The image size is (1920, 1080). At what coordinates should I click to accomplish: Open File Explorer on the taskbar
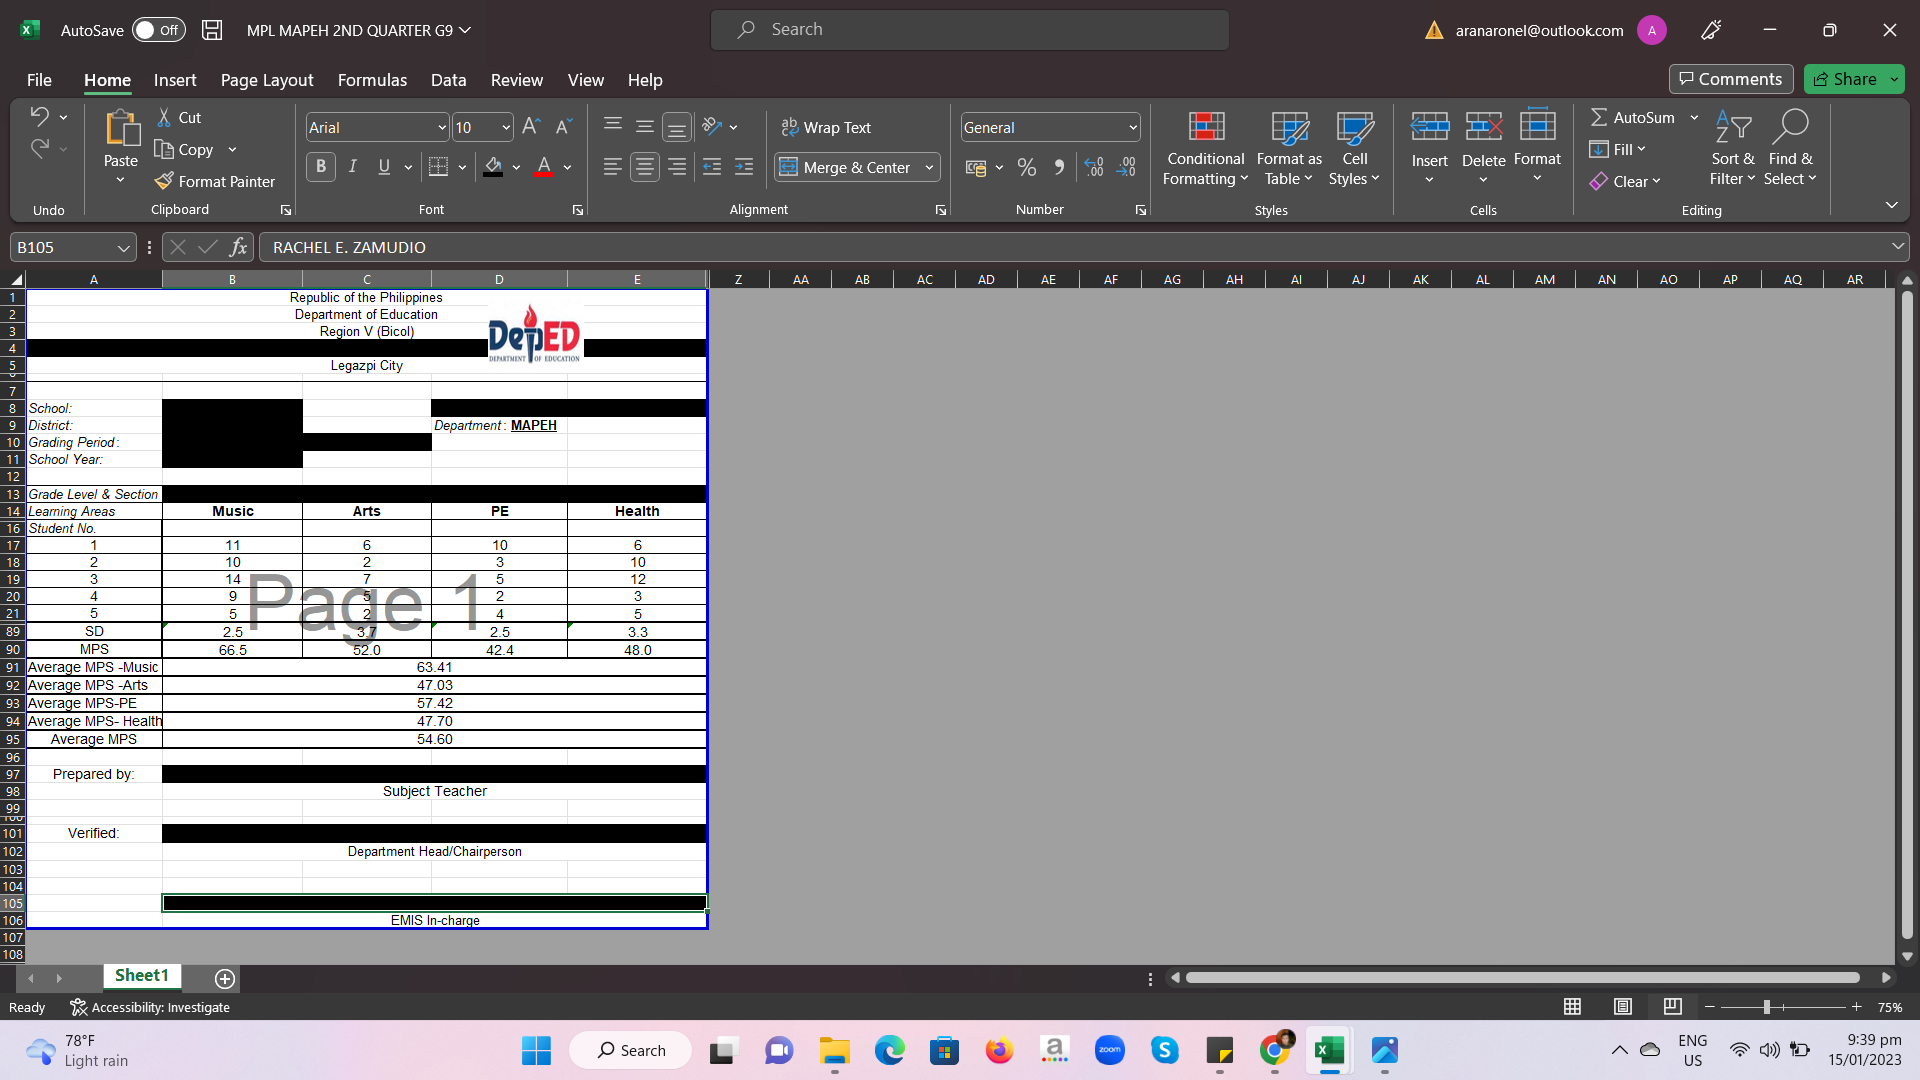[834, 1050]
